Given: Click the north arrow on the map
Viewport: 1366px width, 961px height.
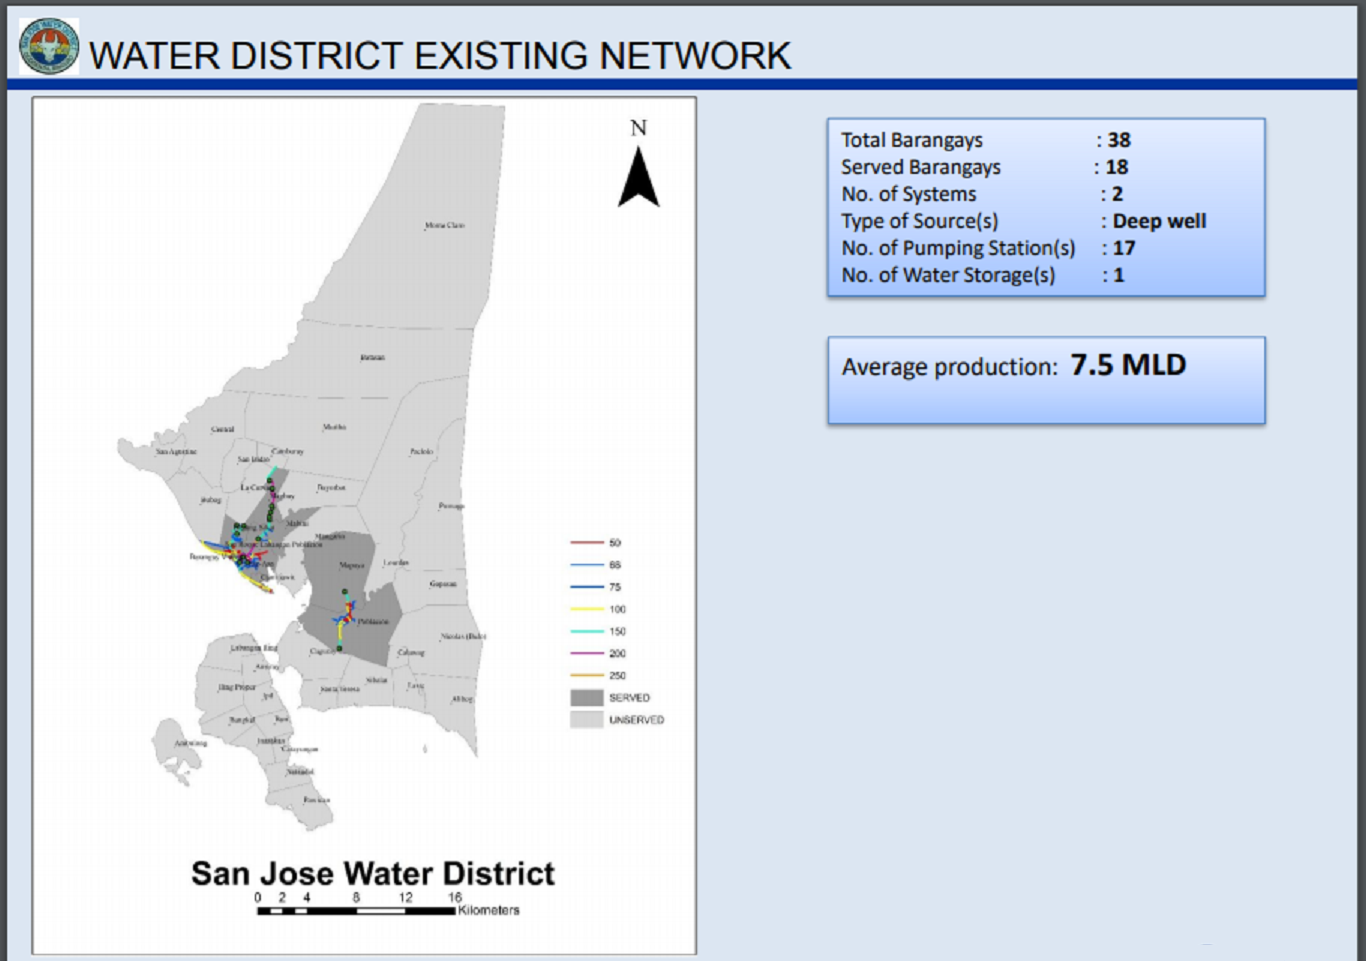Looking at the screenshot, I should pos(638,177).
